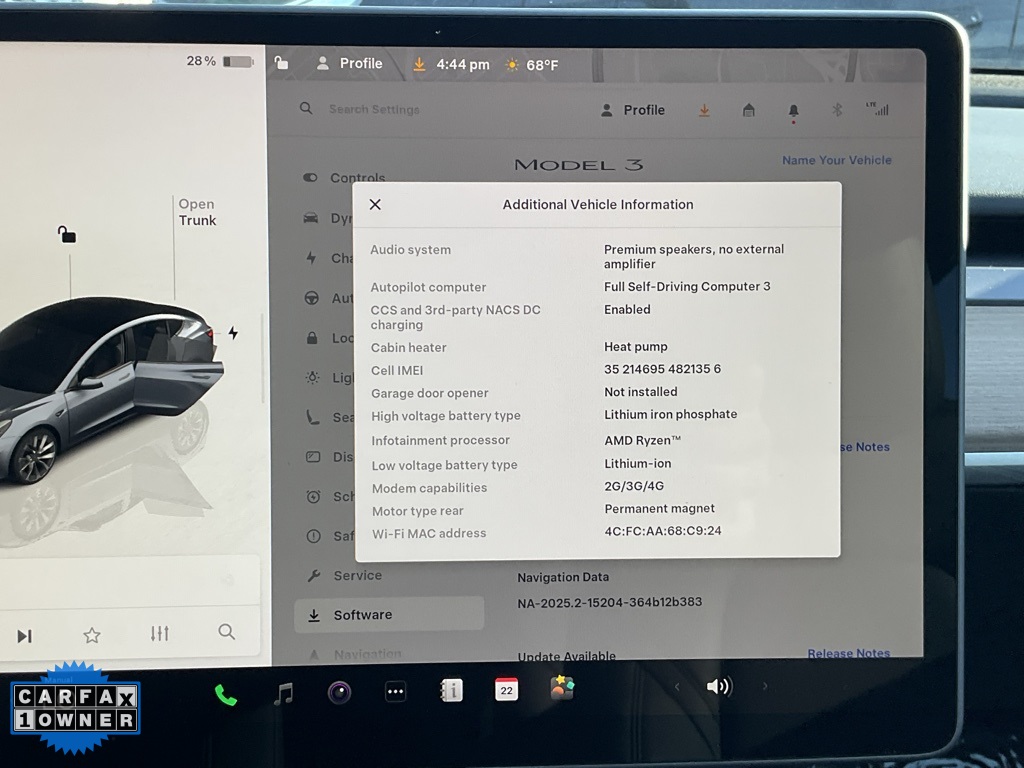Open the Toybox app in dock
The width and height of the screenshot is (1024, 768).
click(562, 688)
